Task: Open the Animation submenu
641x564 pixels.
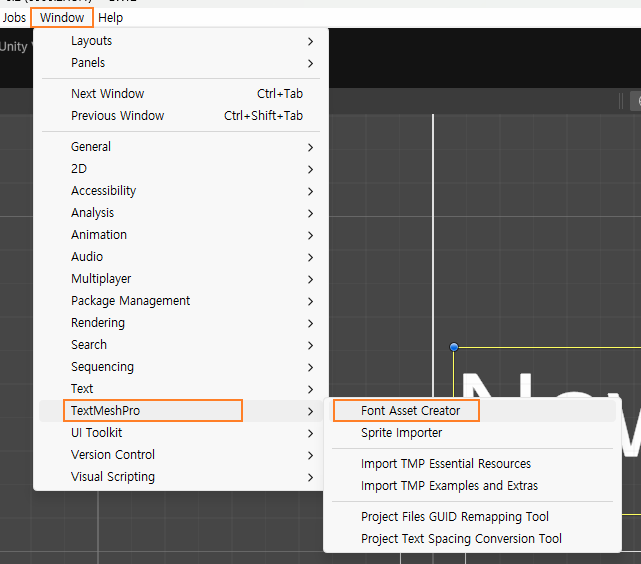Action: tap(180, 235)
